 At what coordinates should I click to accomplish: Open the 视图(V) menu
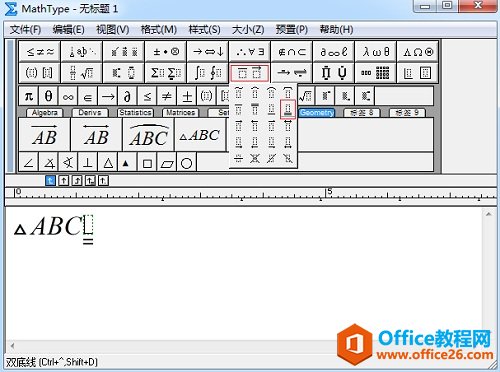coord(113,30)
